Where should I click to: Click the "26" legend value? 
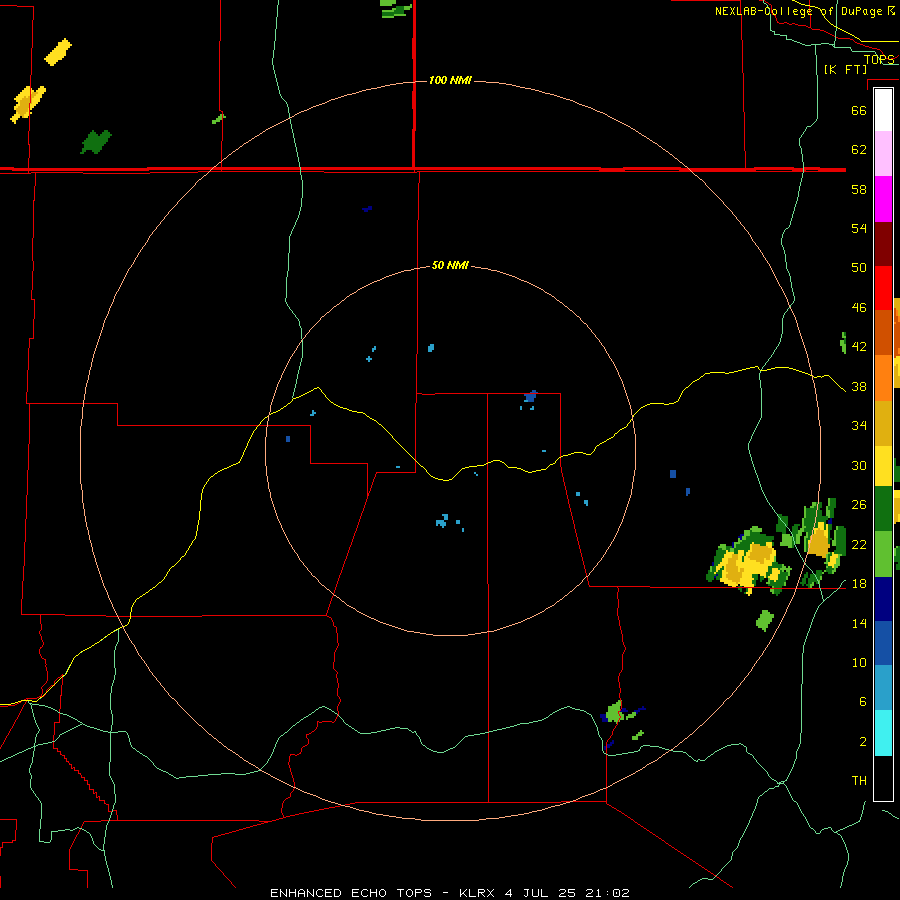point(859,505)
